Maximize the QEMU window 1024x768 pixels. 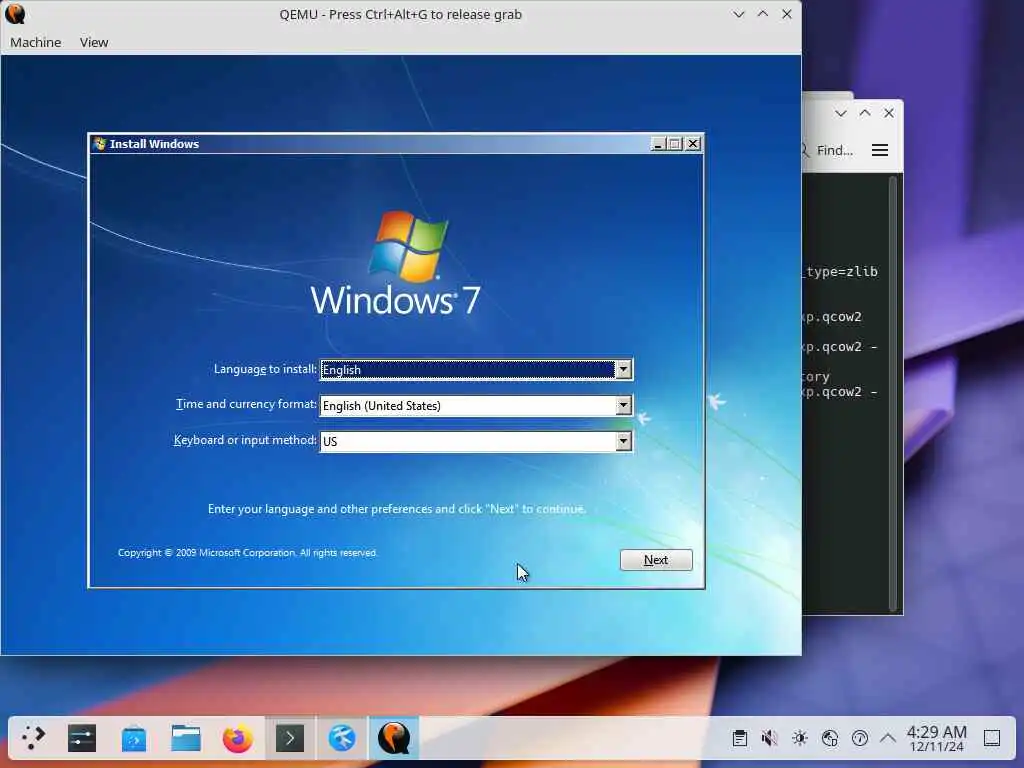tap(763, 14)
